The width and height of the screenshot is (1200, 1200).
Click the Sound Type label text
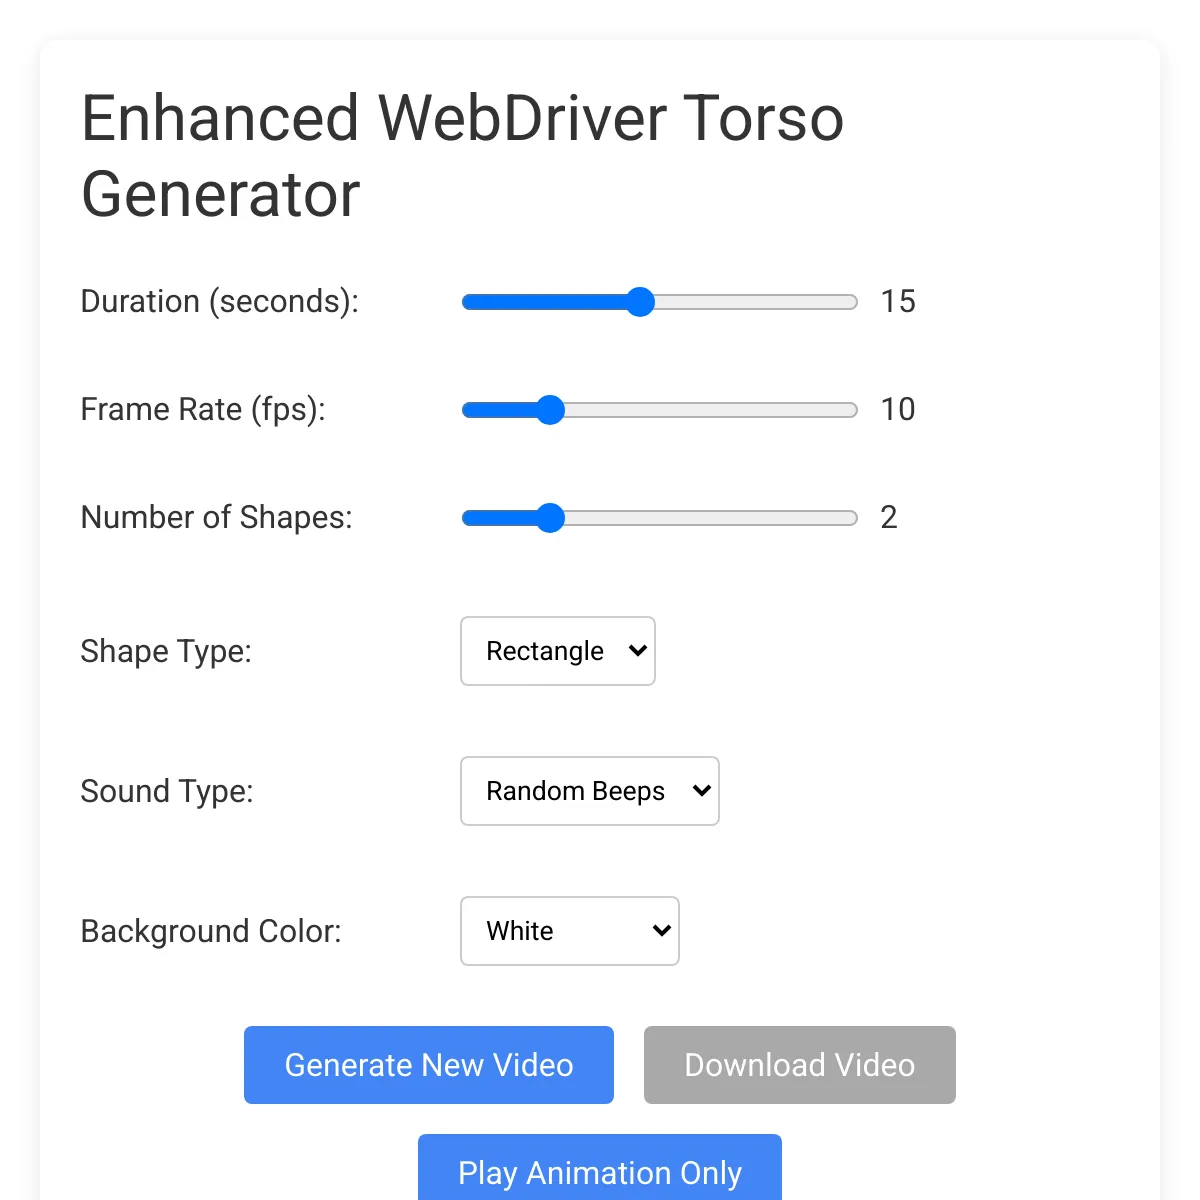[x=167, y=791]
